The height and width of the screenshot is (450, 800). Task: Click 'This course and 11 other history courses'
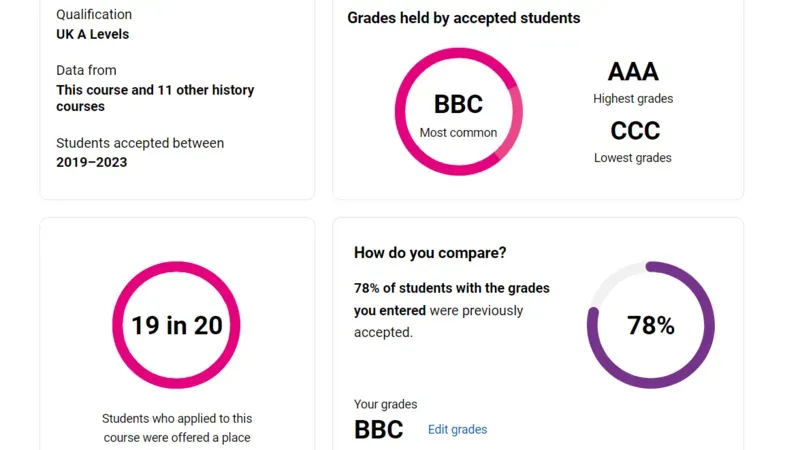coord(155,98)
